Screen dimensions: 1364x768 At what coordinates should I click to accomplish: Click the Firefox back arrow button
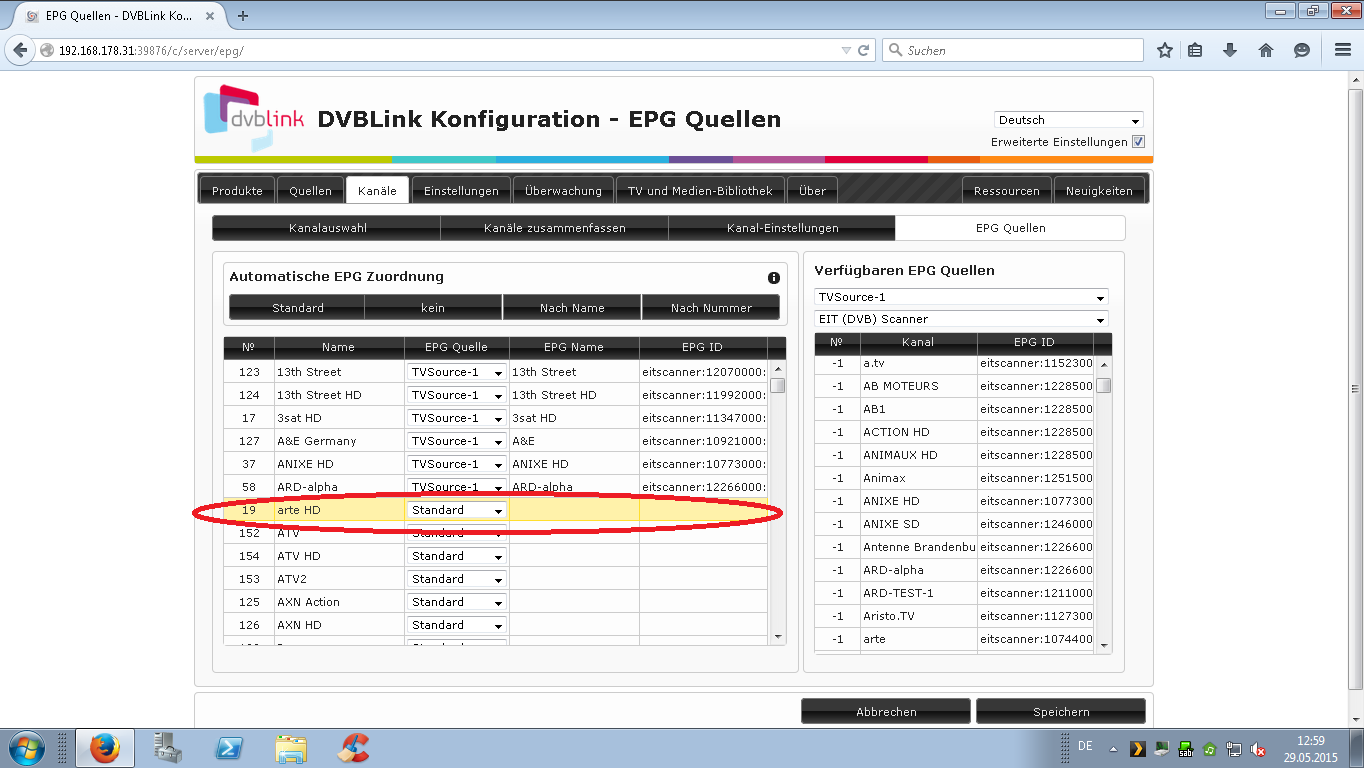tap(20, 50)
